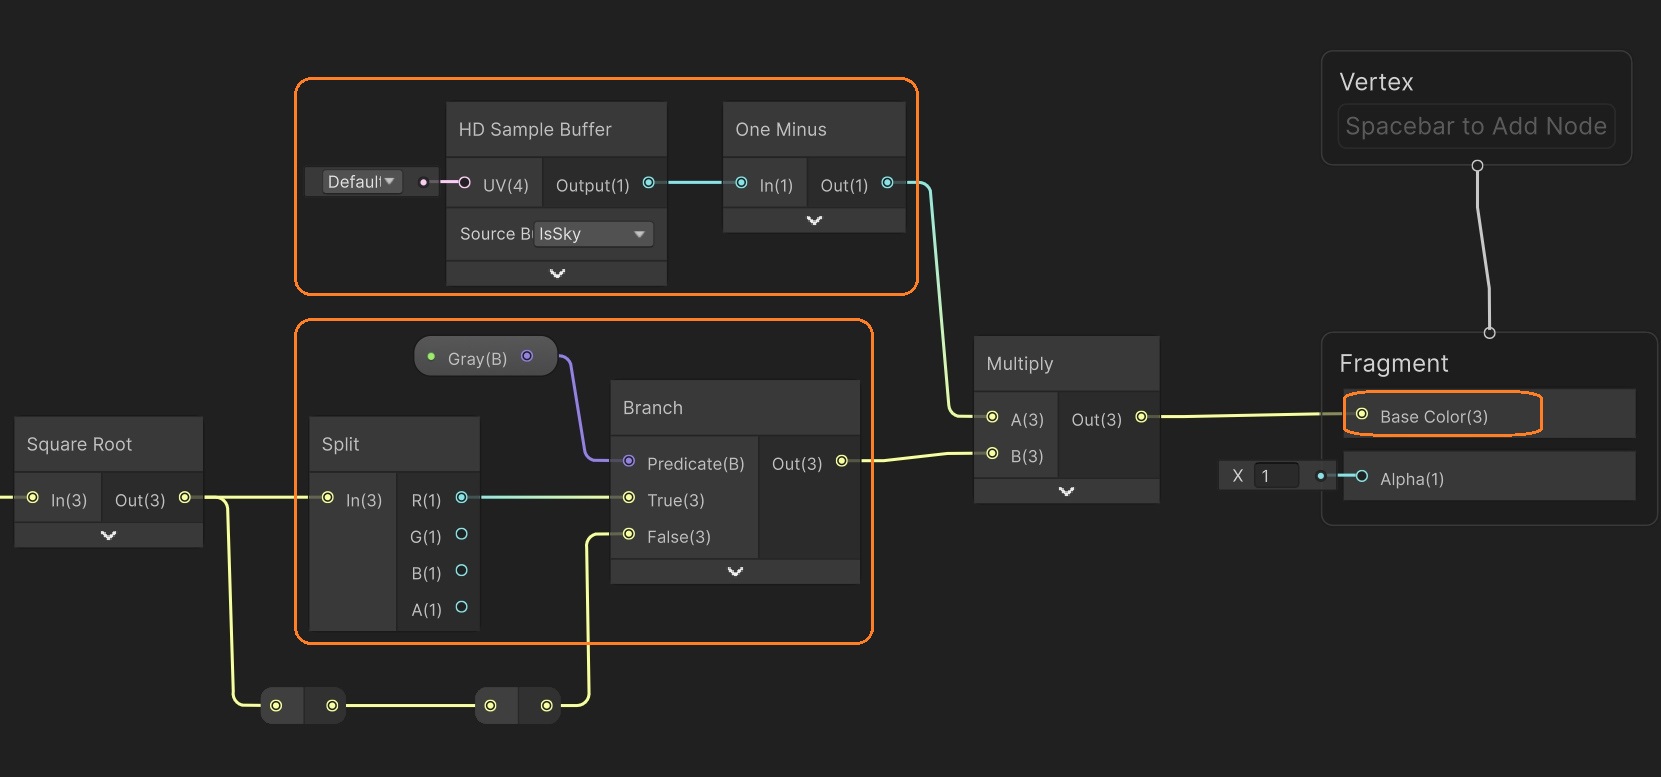
Task: Expand the Branch node preview chevron
Action: click(x=735, y=571)
